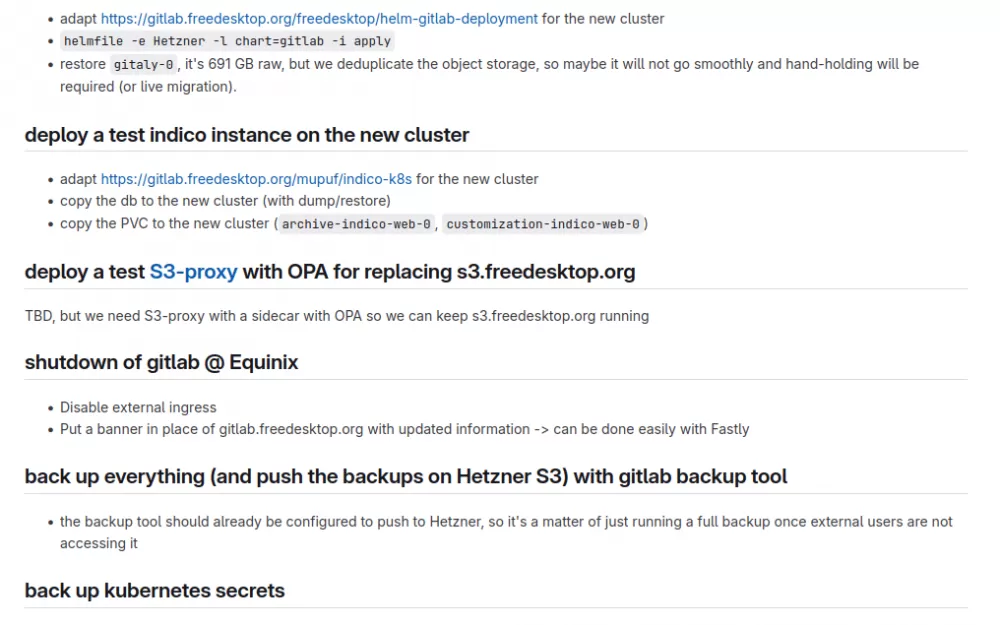
Task: Click the archive-indico-web-0 code label
Action: pyautogui.click(x=356, y=224)
